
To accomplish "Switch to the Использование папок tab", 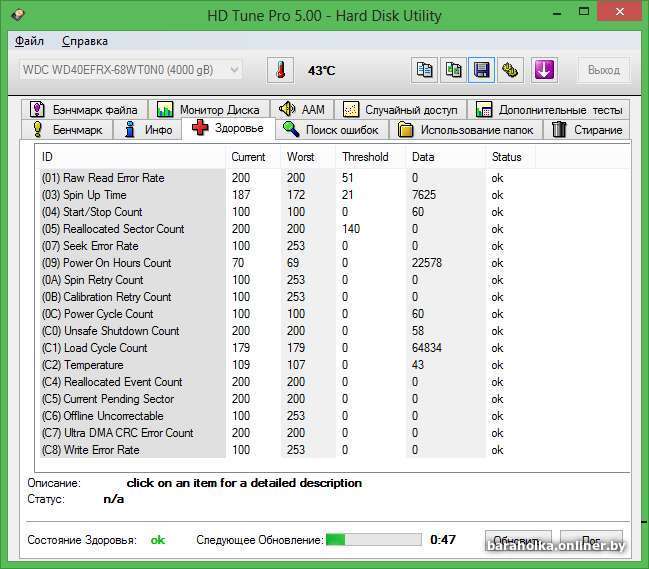I will coord(466,130).
